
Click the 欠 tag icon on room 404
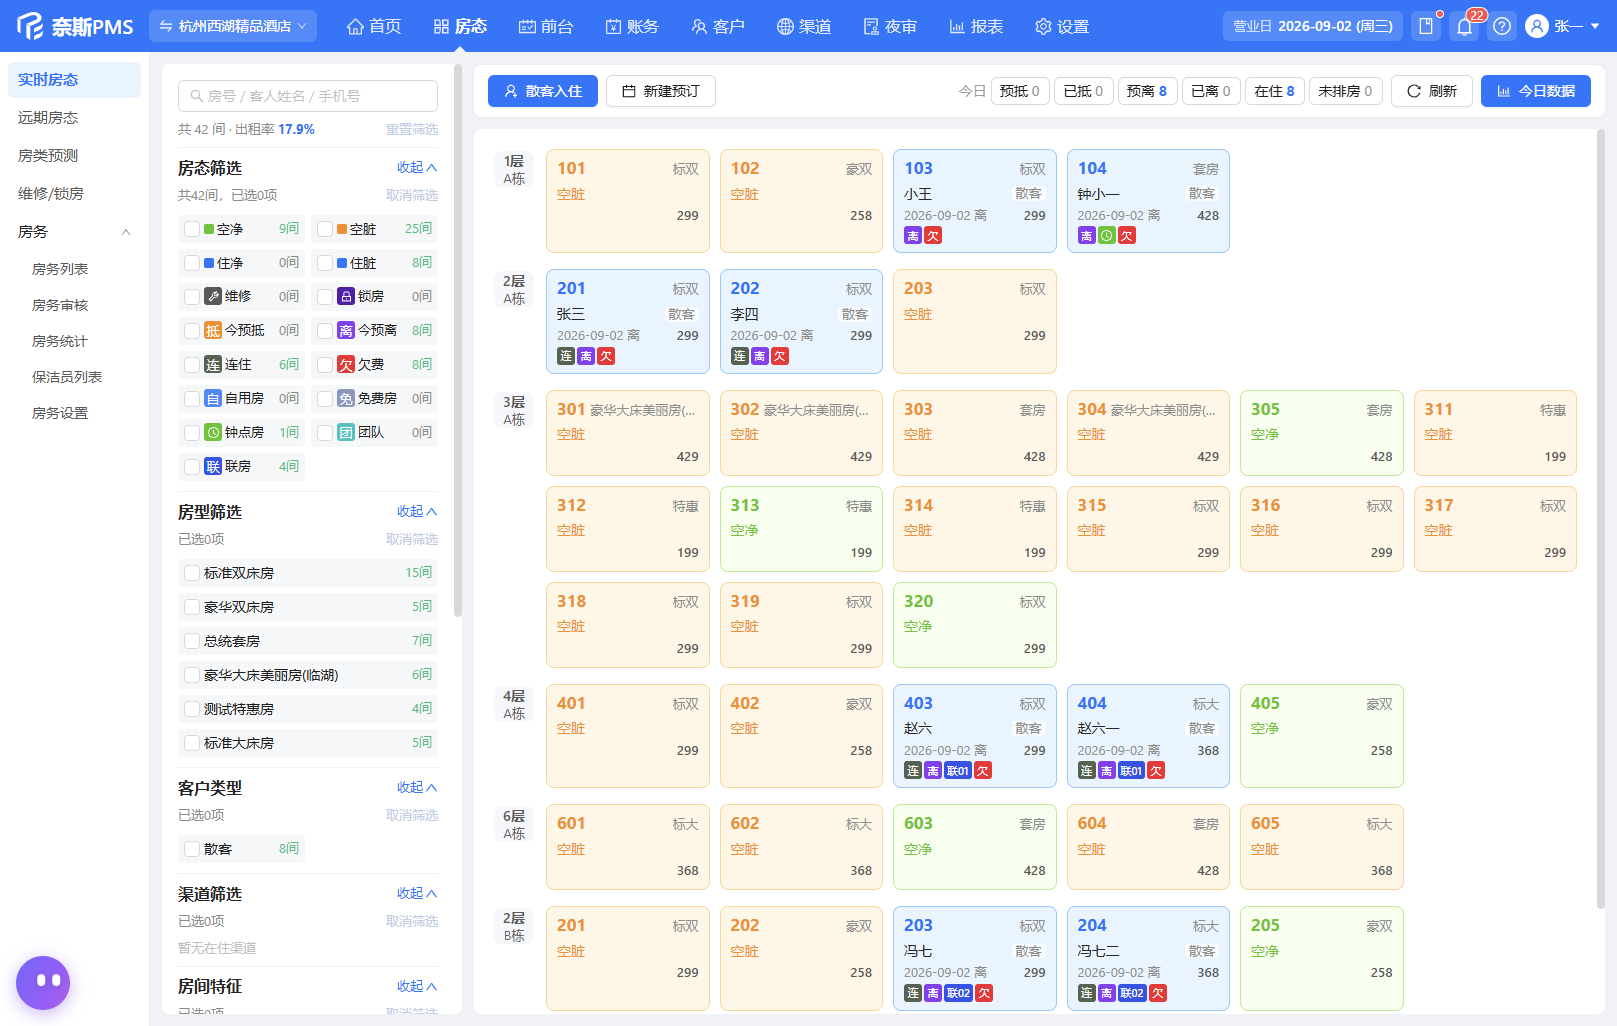tap(1156, 771)
